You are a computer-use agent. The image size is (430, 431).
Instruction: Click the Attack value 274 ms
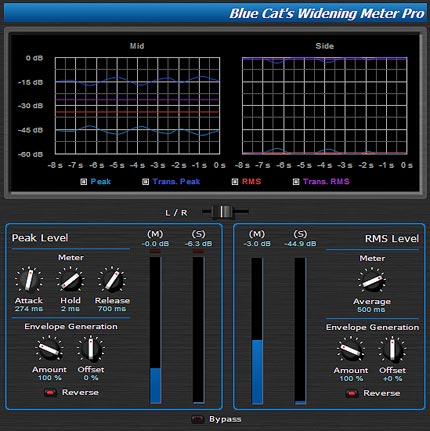(29, 309)
